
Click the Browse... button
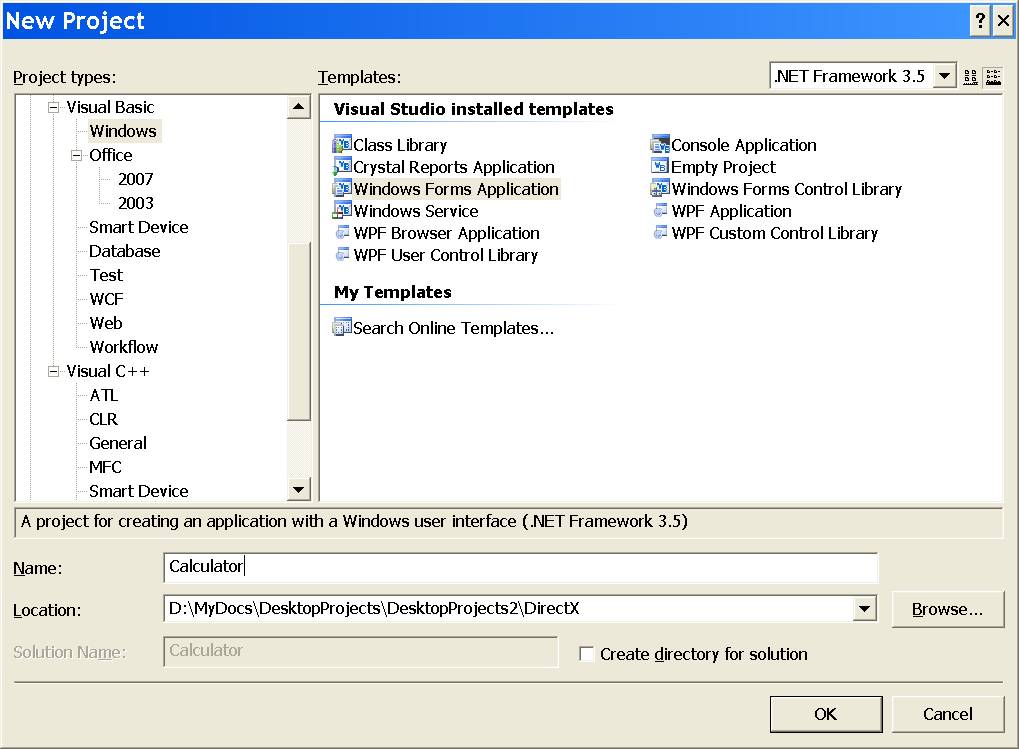(946, 609)
